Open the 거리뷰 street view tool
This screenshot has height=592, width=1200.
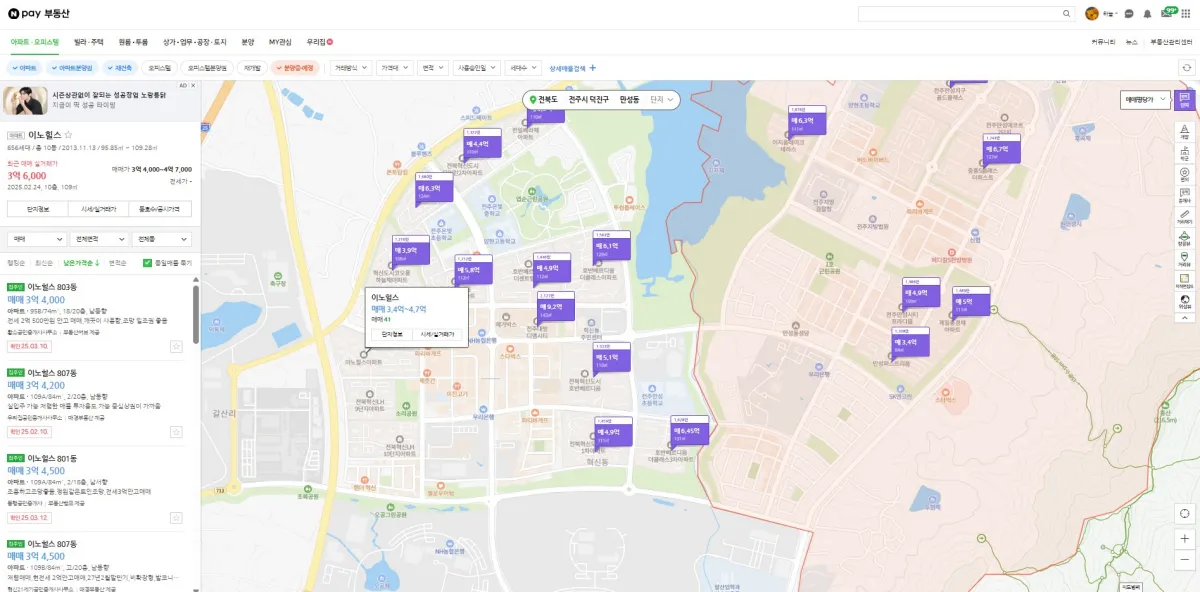(1184, 259)
